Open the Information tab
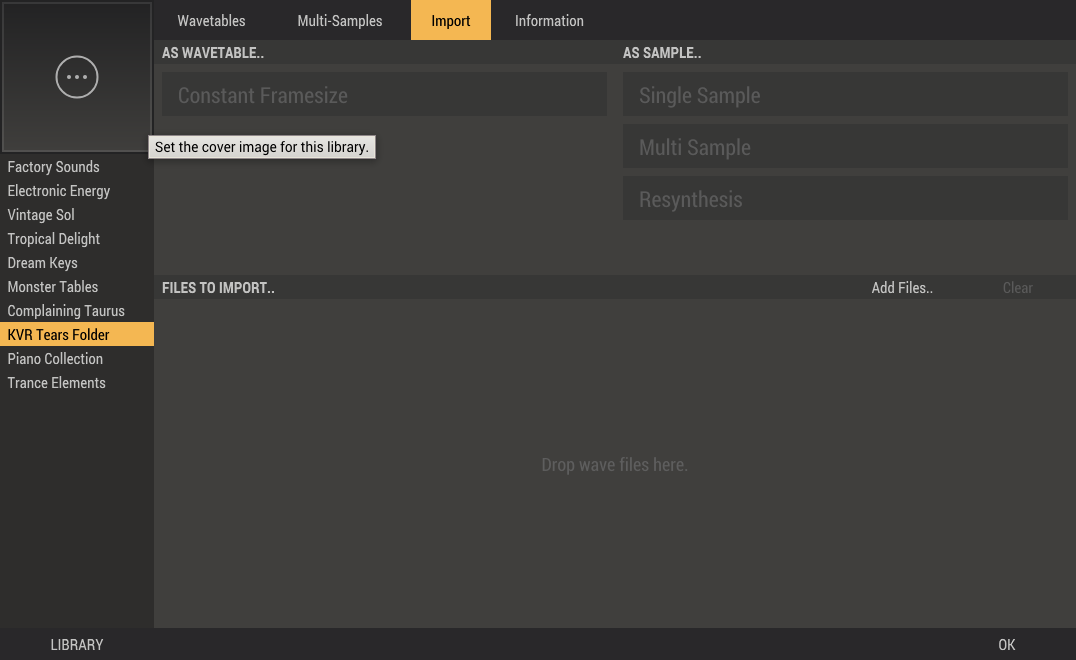This screenshot has width=1076, height=660. coord(549,20)
